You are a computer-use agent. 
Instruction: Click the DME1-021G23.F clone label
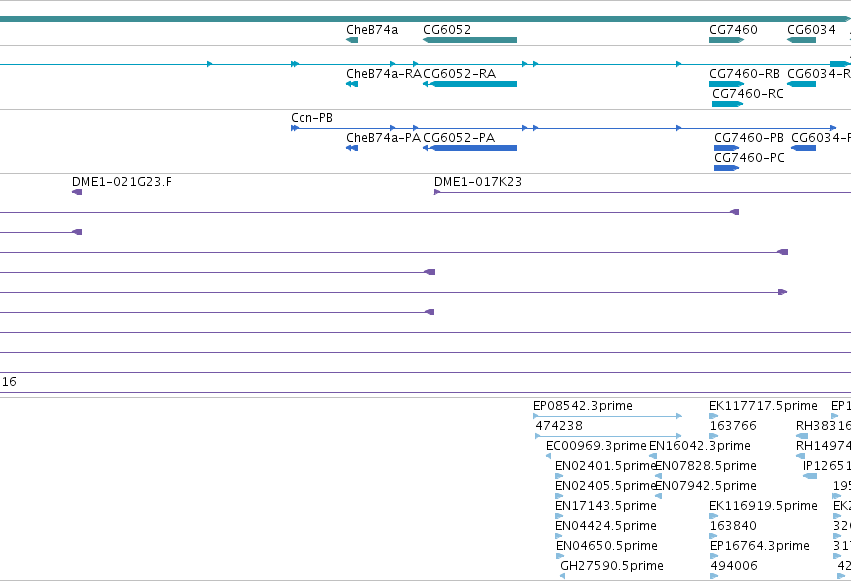(x=122, y=182)
